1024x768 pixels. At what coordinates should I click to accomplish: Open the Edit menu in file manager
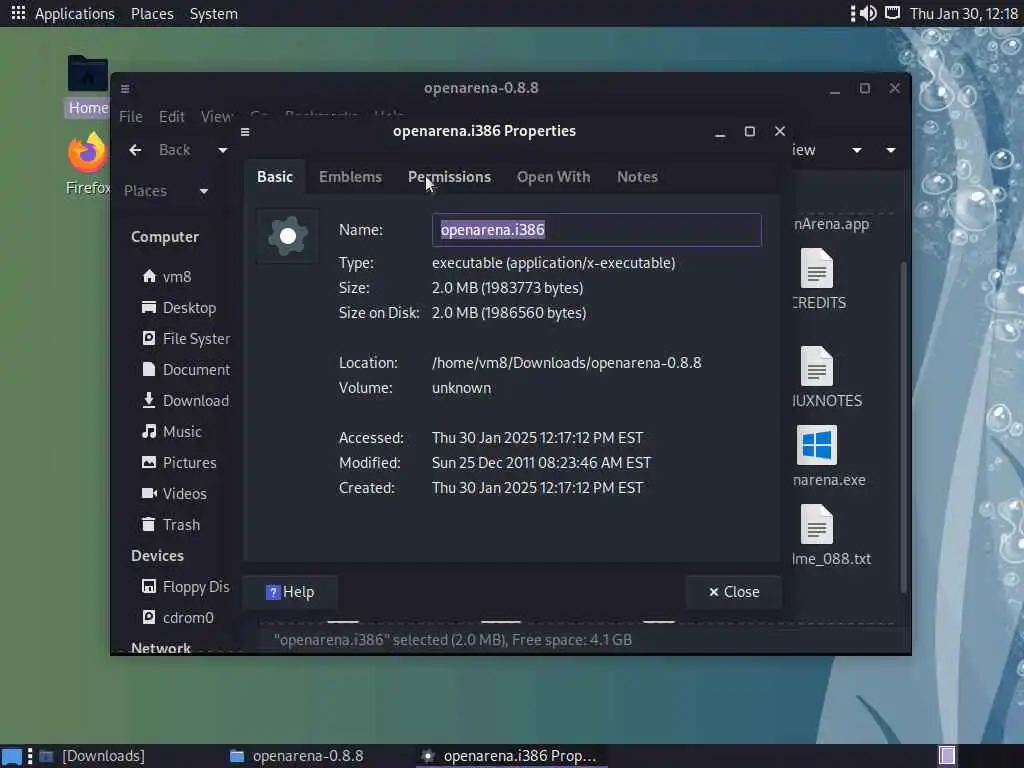coord(172,117)
